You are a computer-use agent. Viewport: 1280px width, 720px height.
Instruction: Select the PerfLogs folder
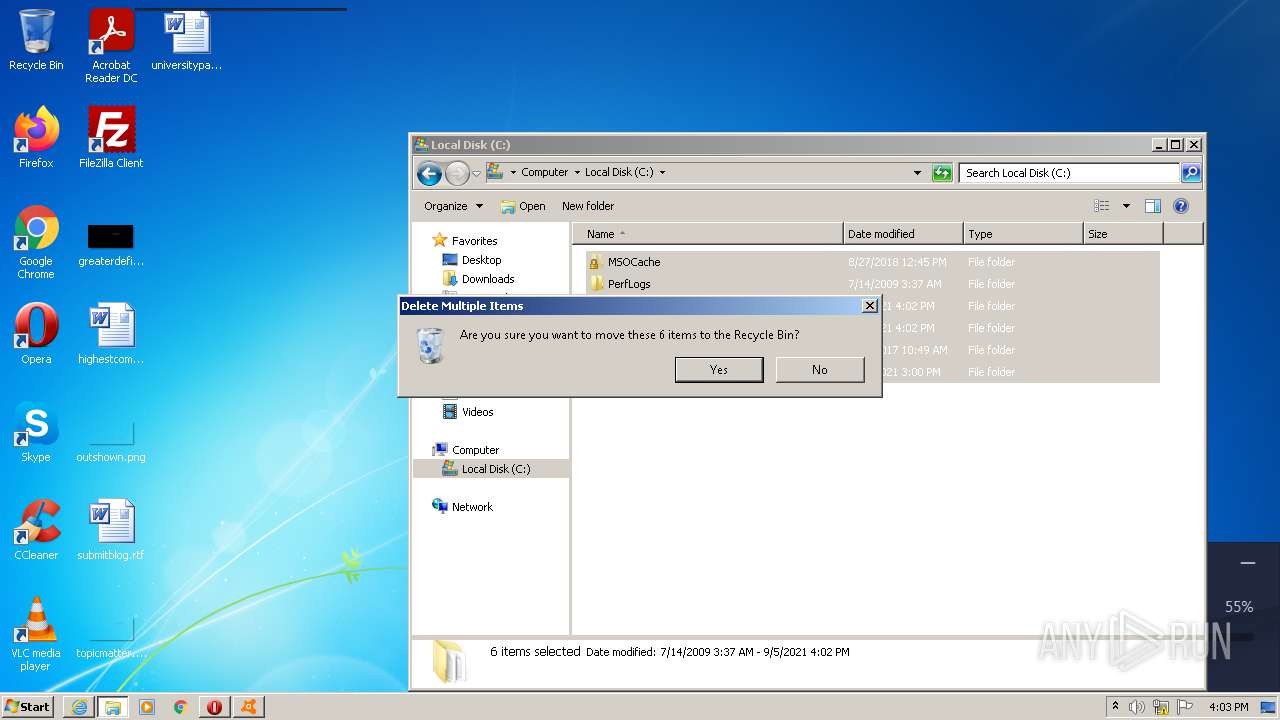pos(629,284)
